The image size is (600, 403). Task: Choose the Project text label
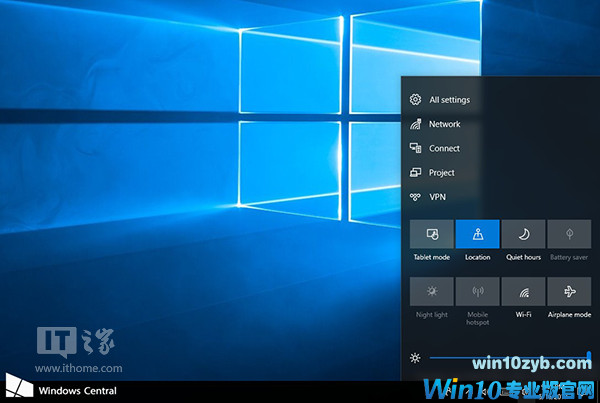(x=442, y=172)
